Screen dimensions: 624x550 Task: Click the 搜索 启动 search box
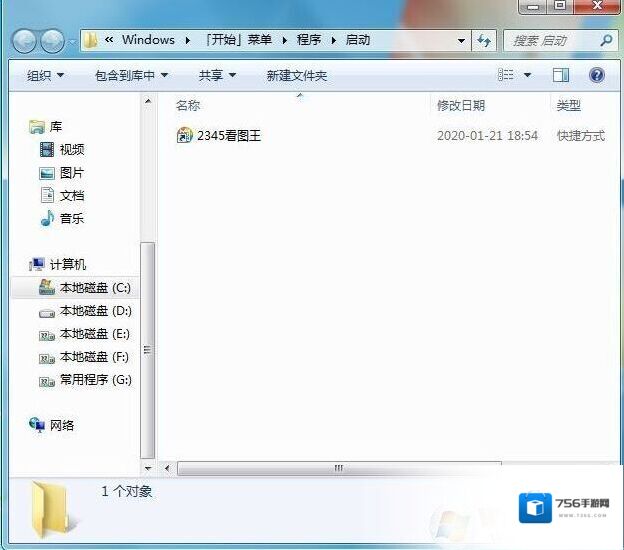(553, 41)
